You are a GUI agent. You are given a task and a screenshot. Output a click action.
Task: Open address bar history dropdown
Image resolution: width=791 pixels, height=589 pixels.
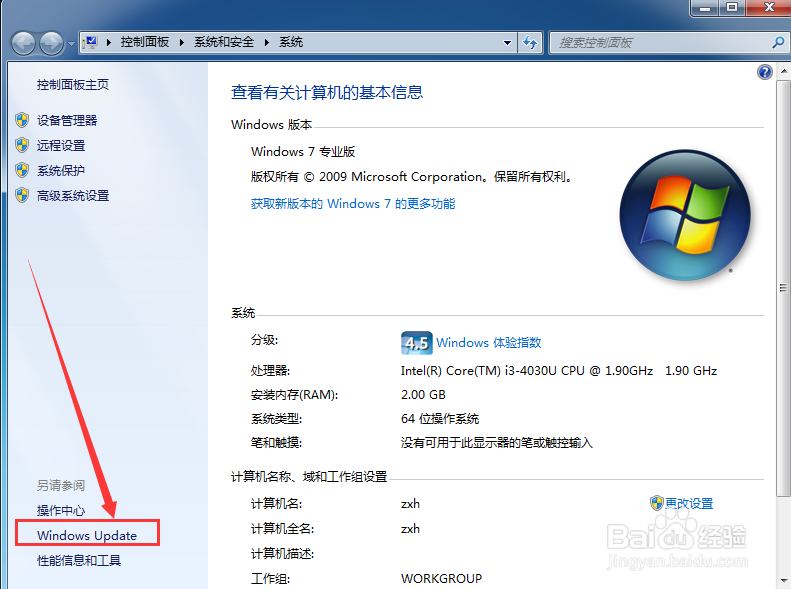(x=507, y=43)
